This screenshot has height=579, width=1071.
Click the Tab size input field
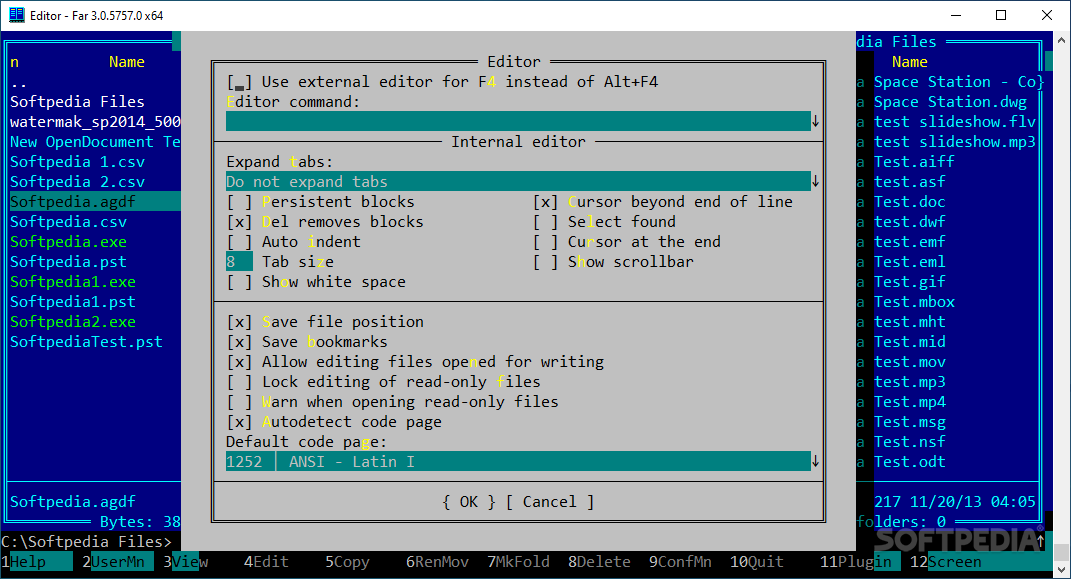pyautogui.click(x=239, y=262)
